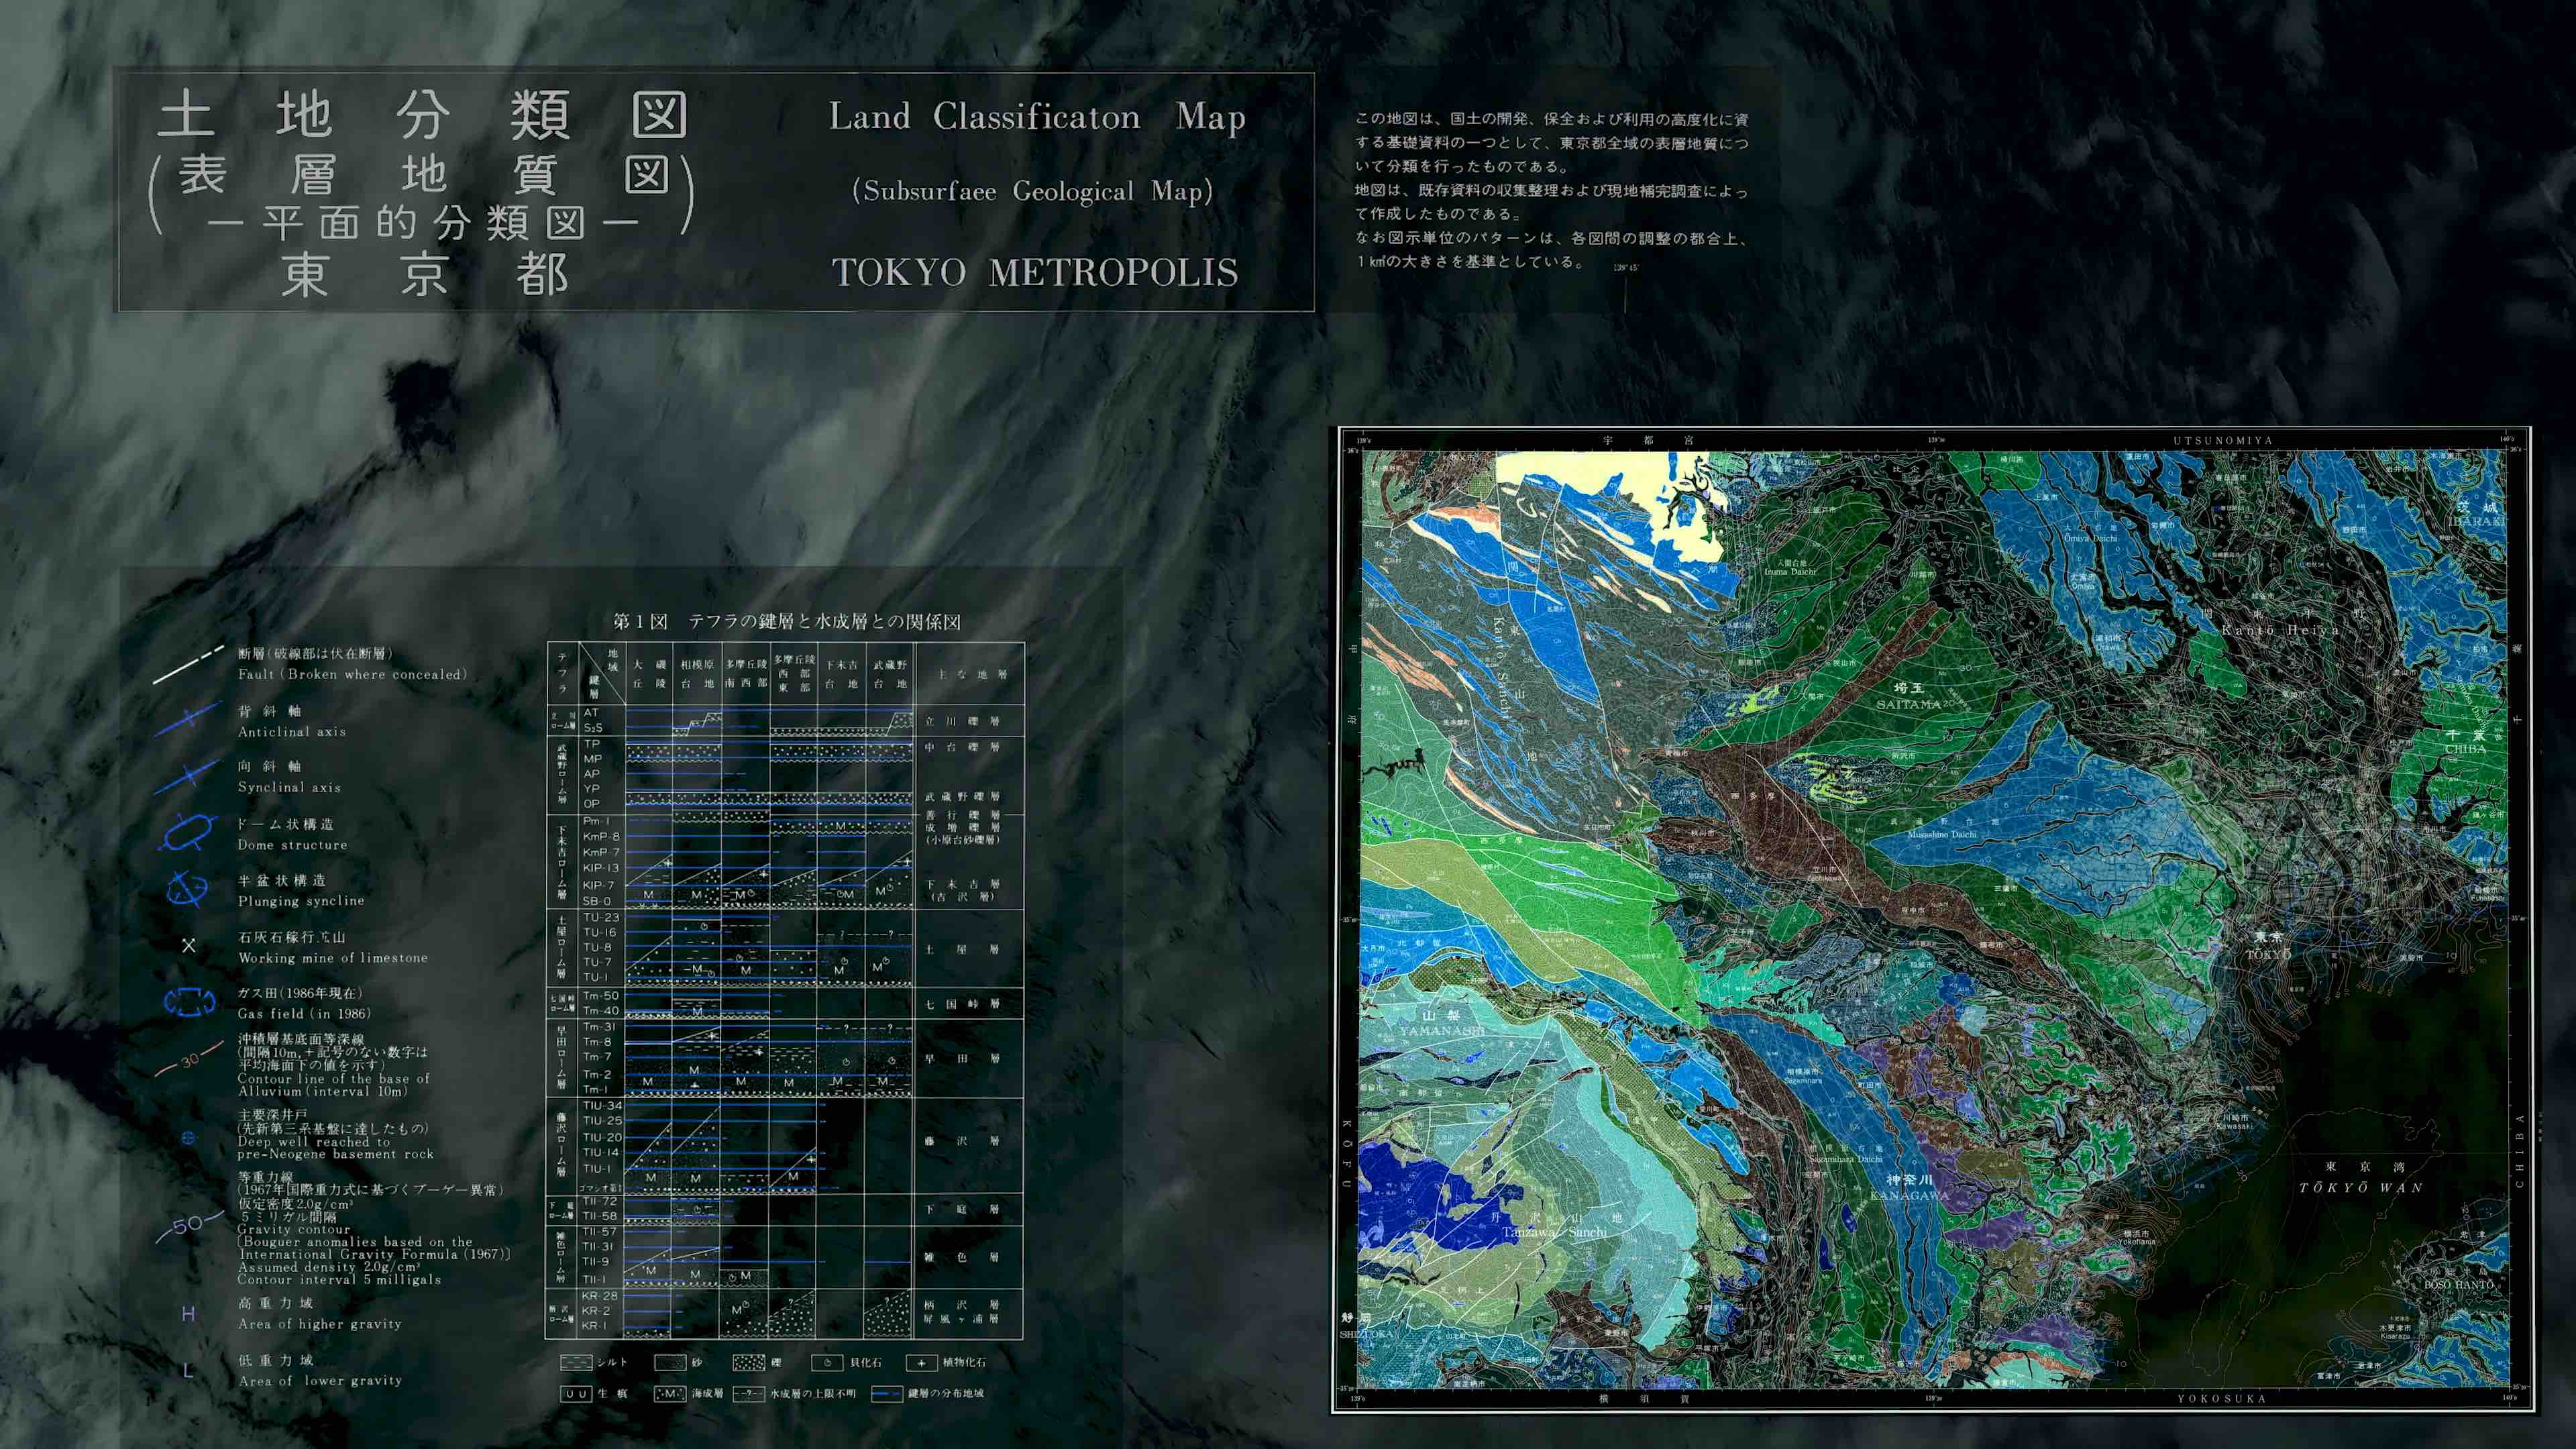Select the Plunging syncline legend icon
Image resolution: width=2576 pixels, height=1449 pixels.
pos(187,889)
